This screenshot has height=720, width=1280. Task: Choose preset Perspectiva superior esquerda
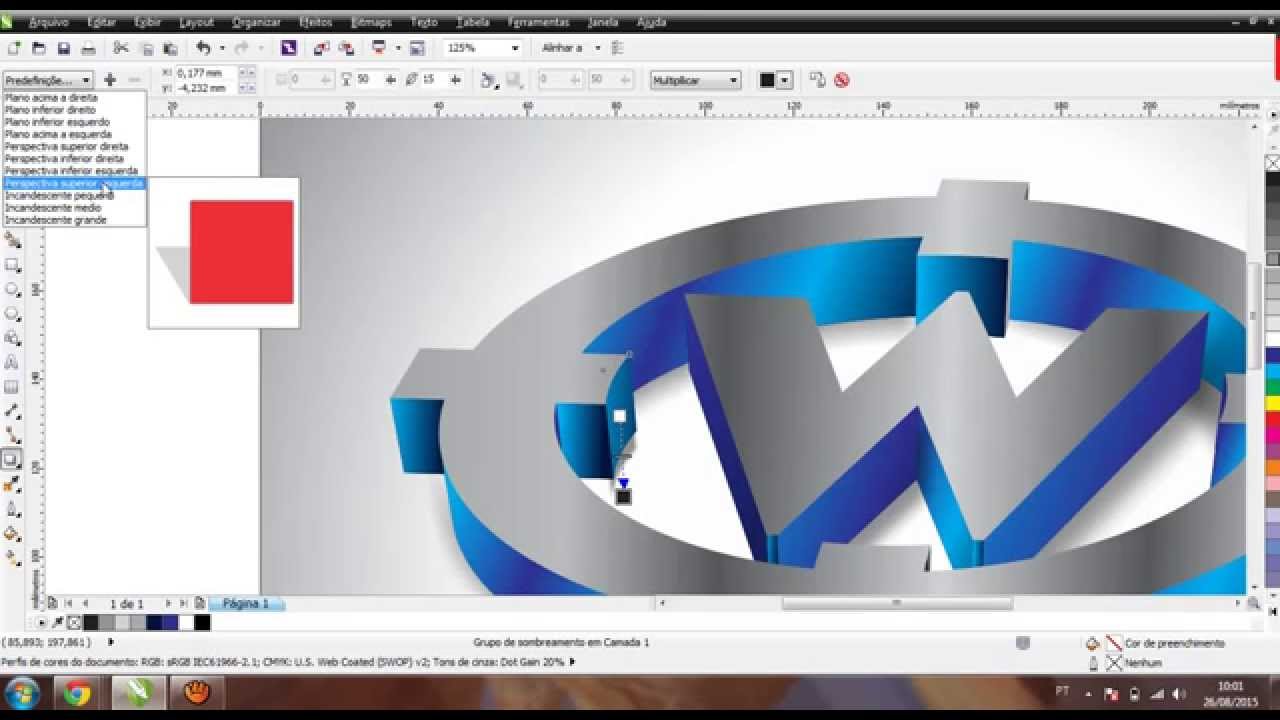coord(75,183)
